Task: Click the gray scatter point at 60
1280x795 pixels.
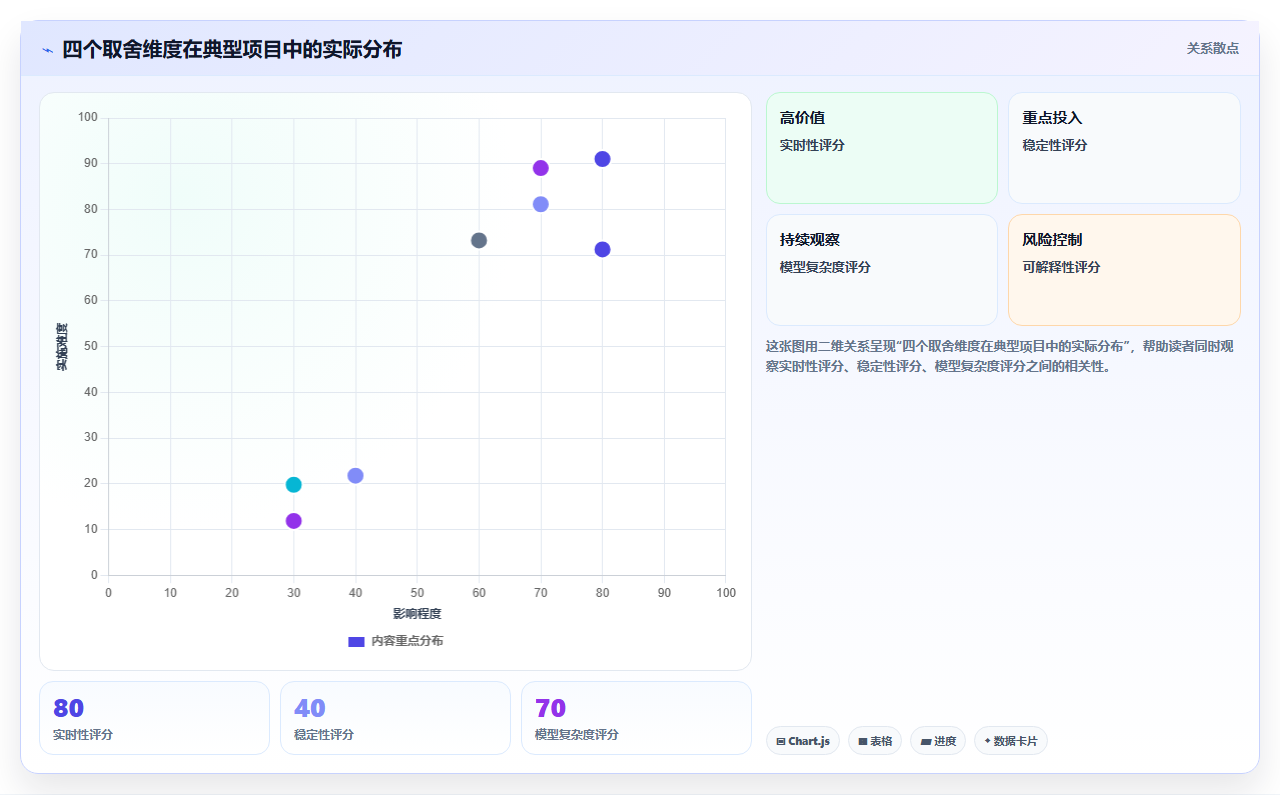Action: [479, 241]
